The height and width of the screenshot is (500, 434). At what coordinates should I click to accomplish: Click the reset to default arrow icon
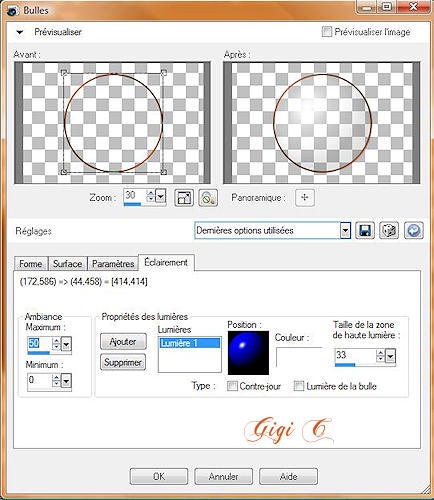click(414, 230)
